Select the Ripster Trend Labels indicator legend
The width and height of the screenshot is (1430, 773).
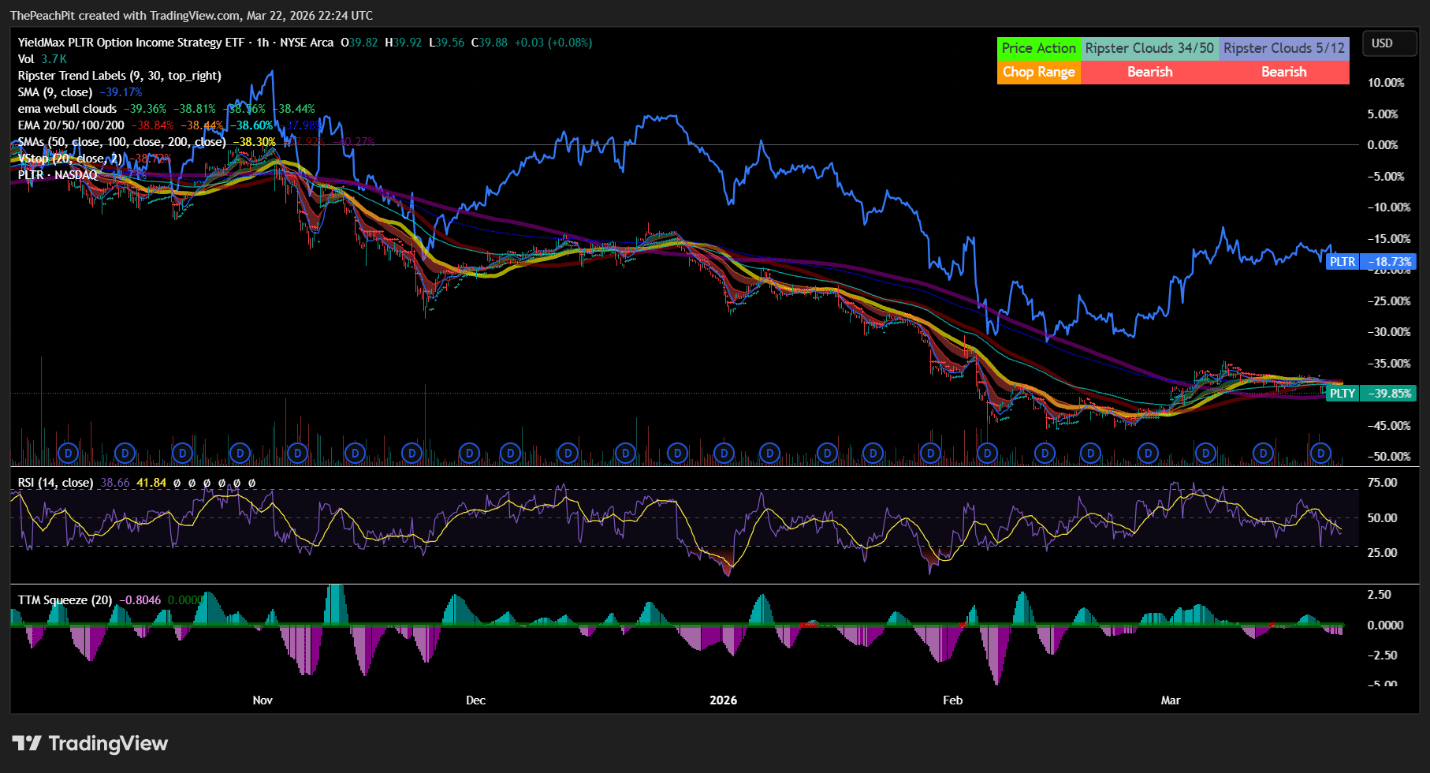(119, 75)
